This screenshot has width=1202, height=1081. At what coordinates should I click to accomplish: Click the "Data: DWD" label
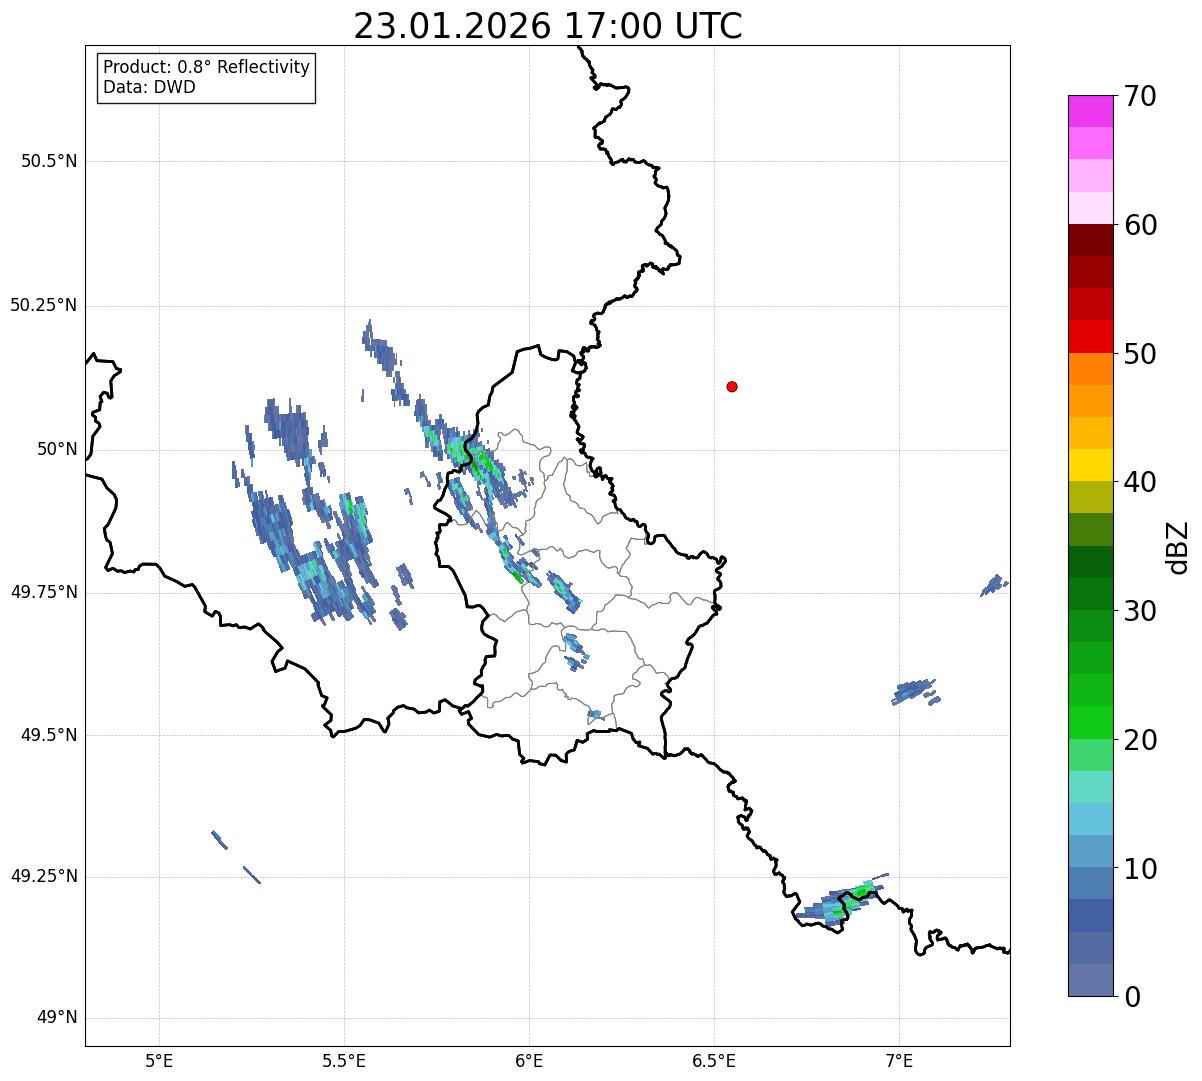pos(150,87)
